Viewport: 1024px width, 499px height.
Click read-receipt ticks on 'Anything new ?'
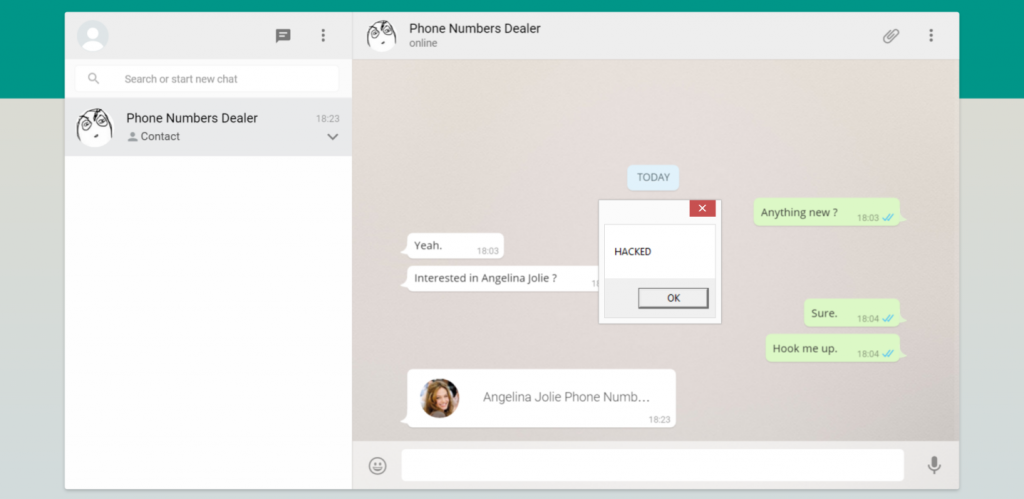[888, 218]
